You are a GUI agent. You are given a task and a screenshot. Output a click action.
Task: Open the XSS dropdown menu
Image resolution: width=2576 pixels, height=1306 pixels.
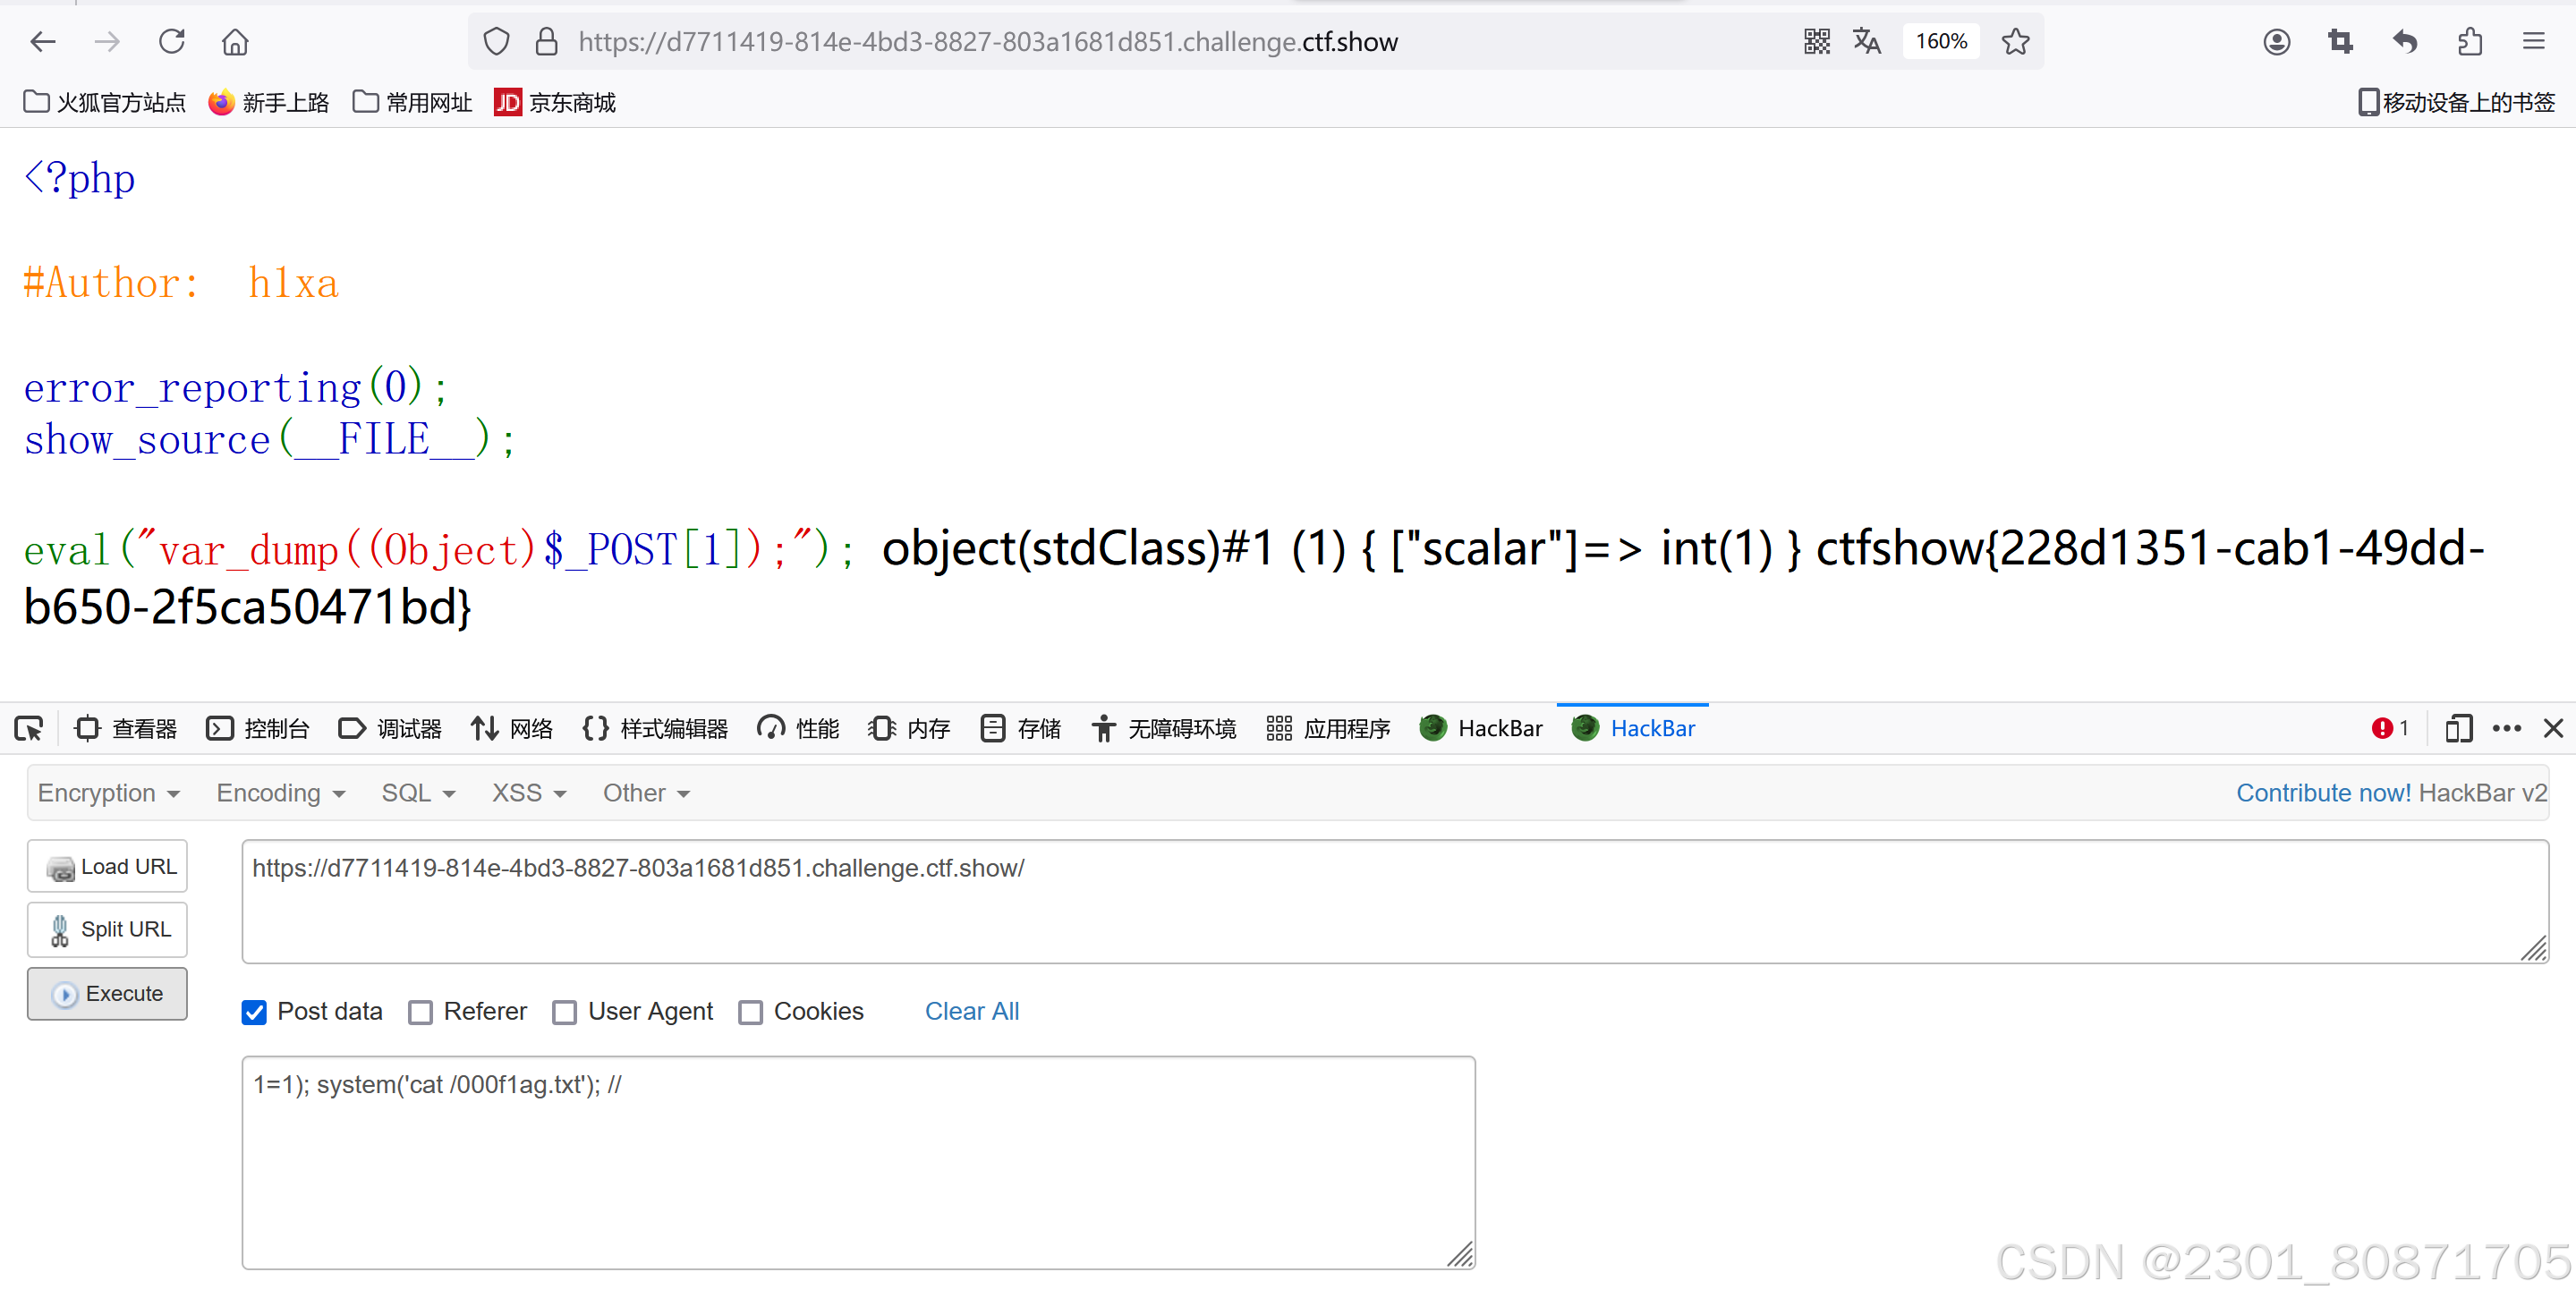[x=528, y=793]
